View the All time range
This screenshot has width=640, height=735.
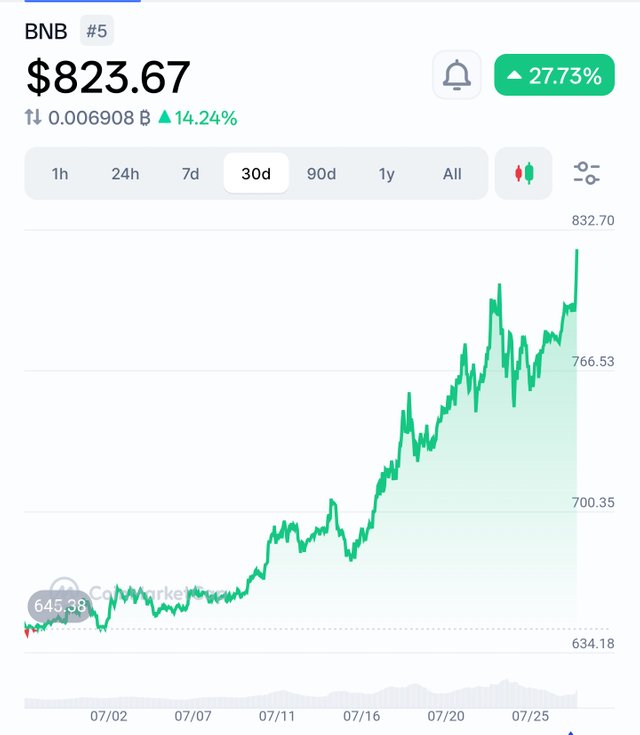pyautogui.click(x=452, y=174)
